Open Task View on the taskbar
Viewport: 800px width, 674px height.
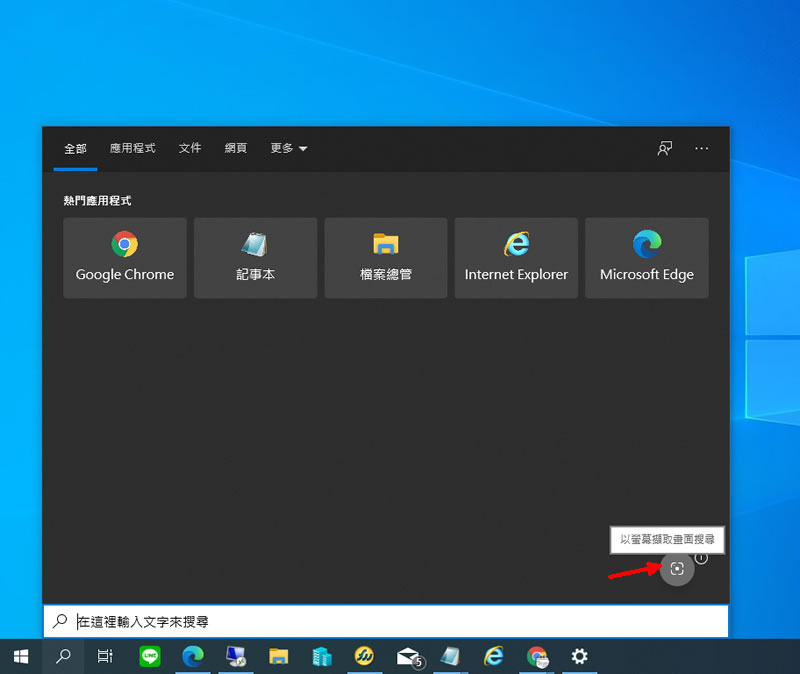pyautogui.click(x=105, y=656)
